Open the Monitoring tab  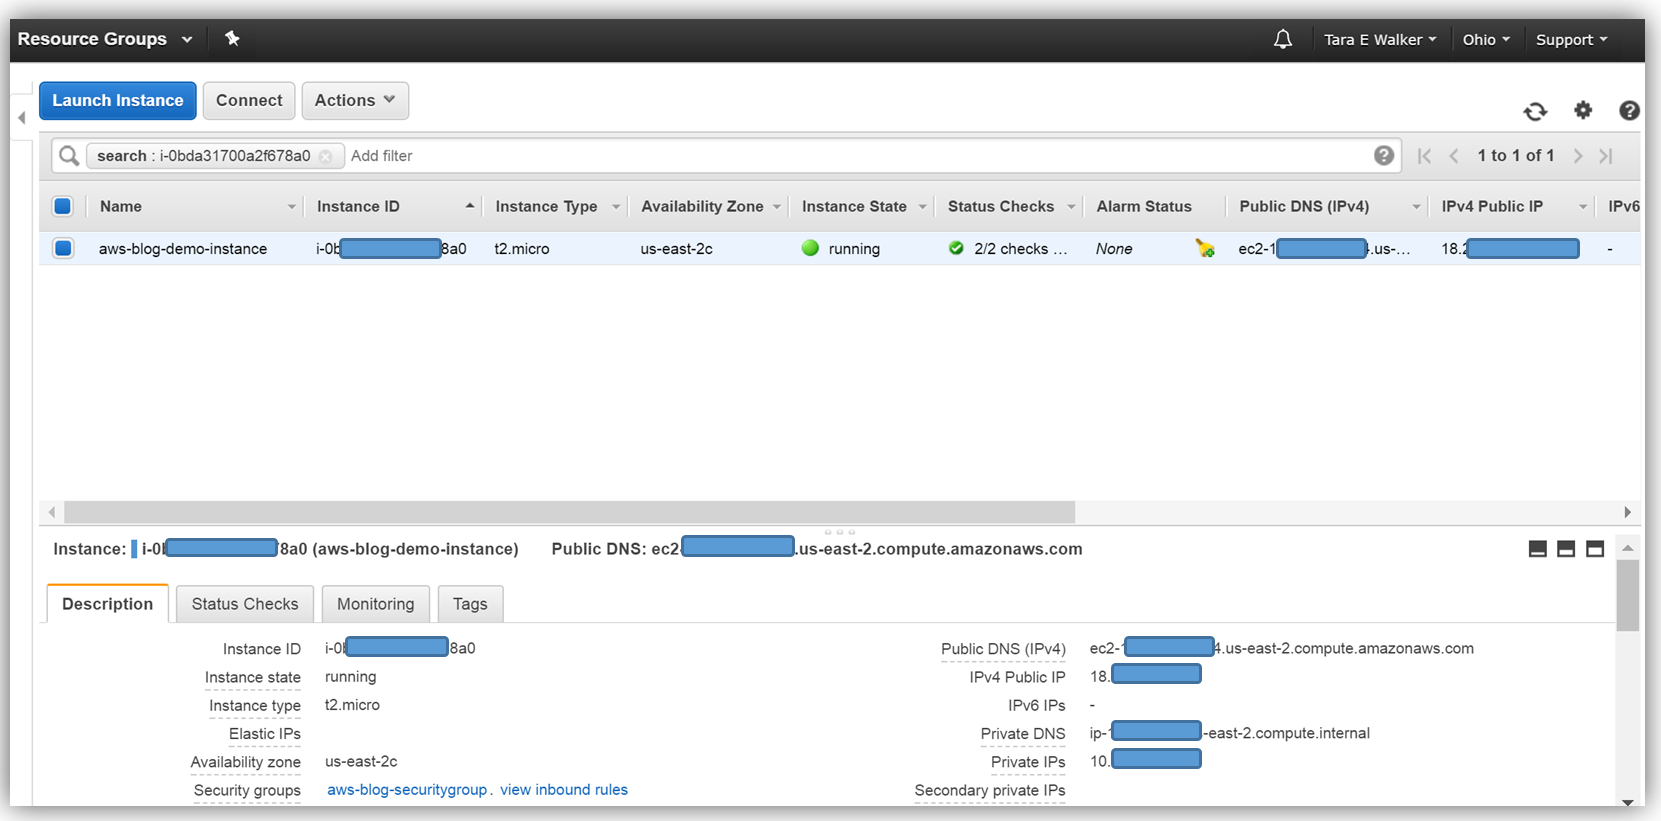(375, 604)
